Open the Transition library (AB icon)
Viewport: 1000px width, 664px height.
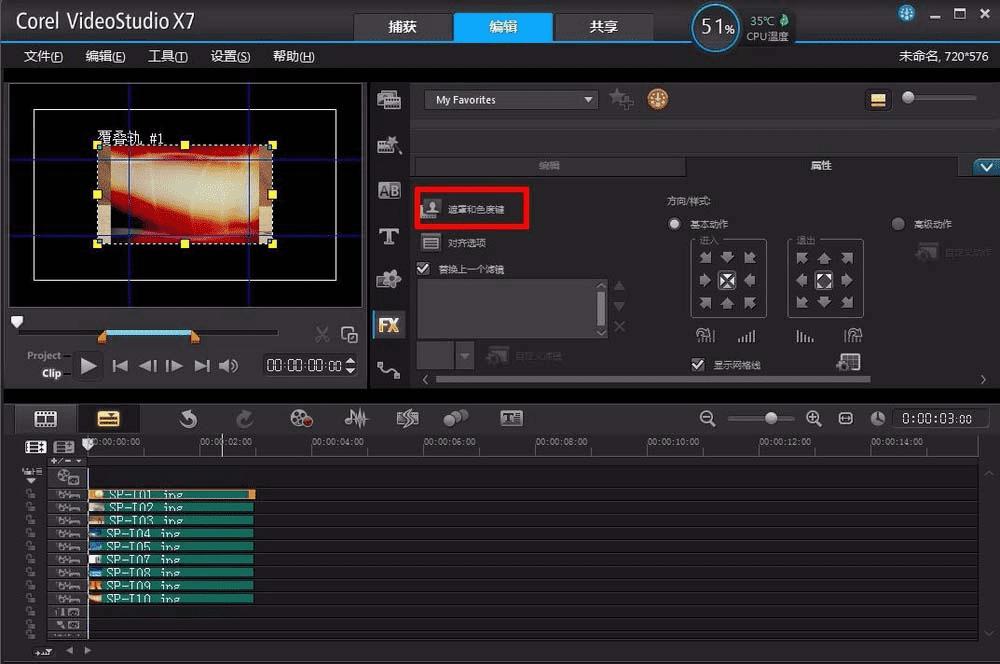tap(388, 191)
